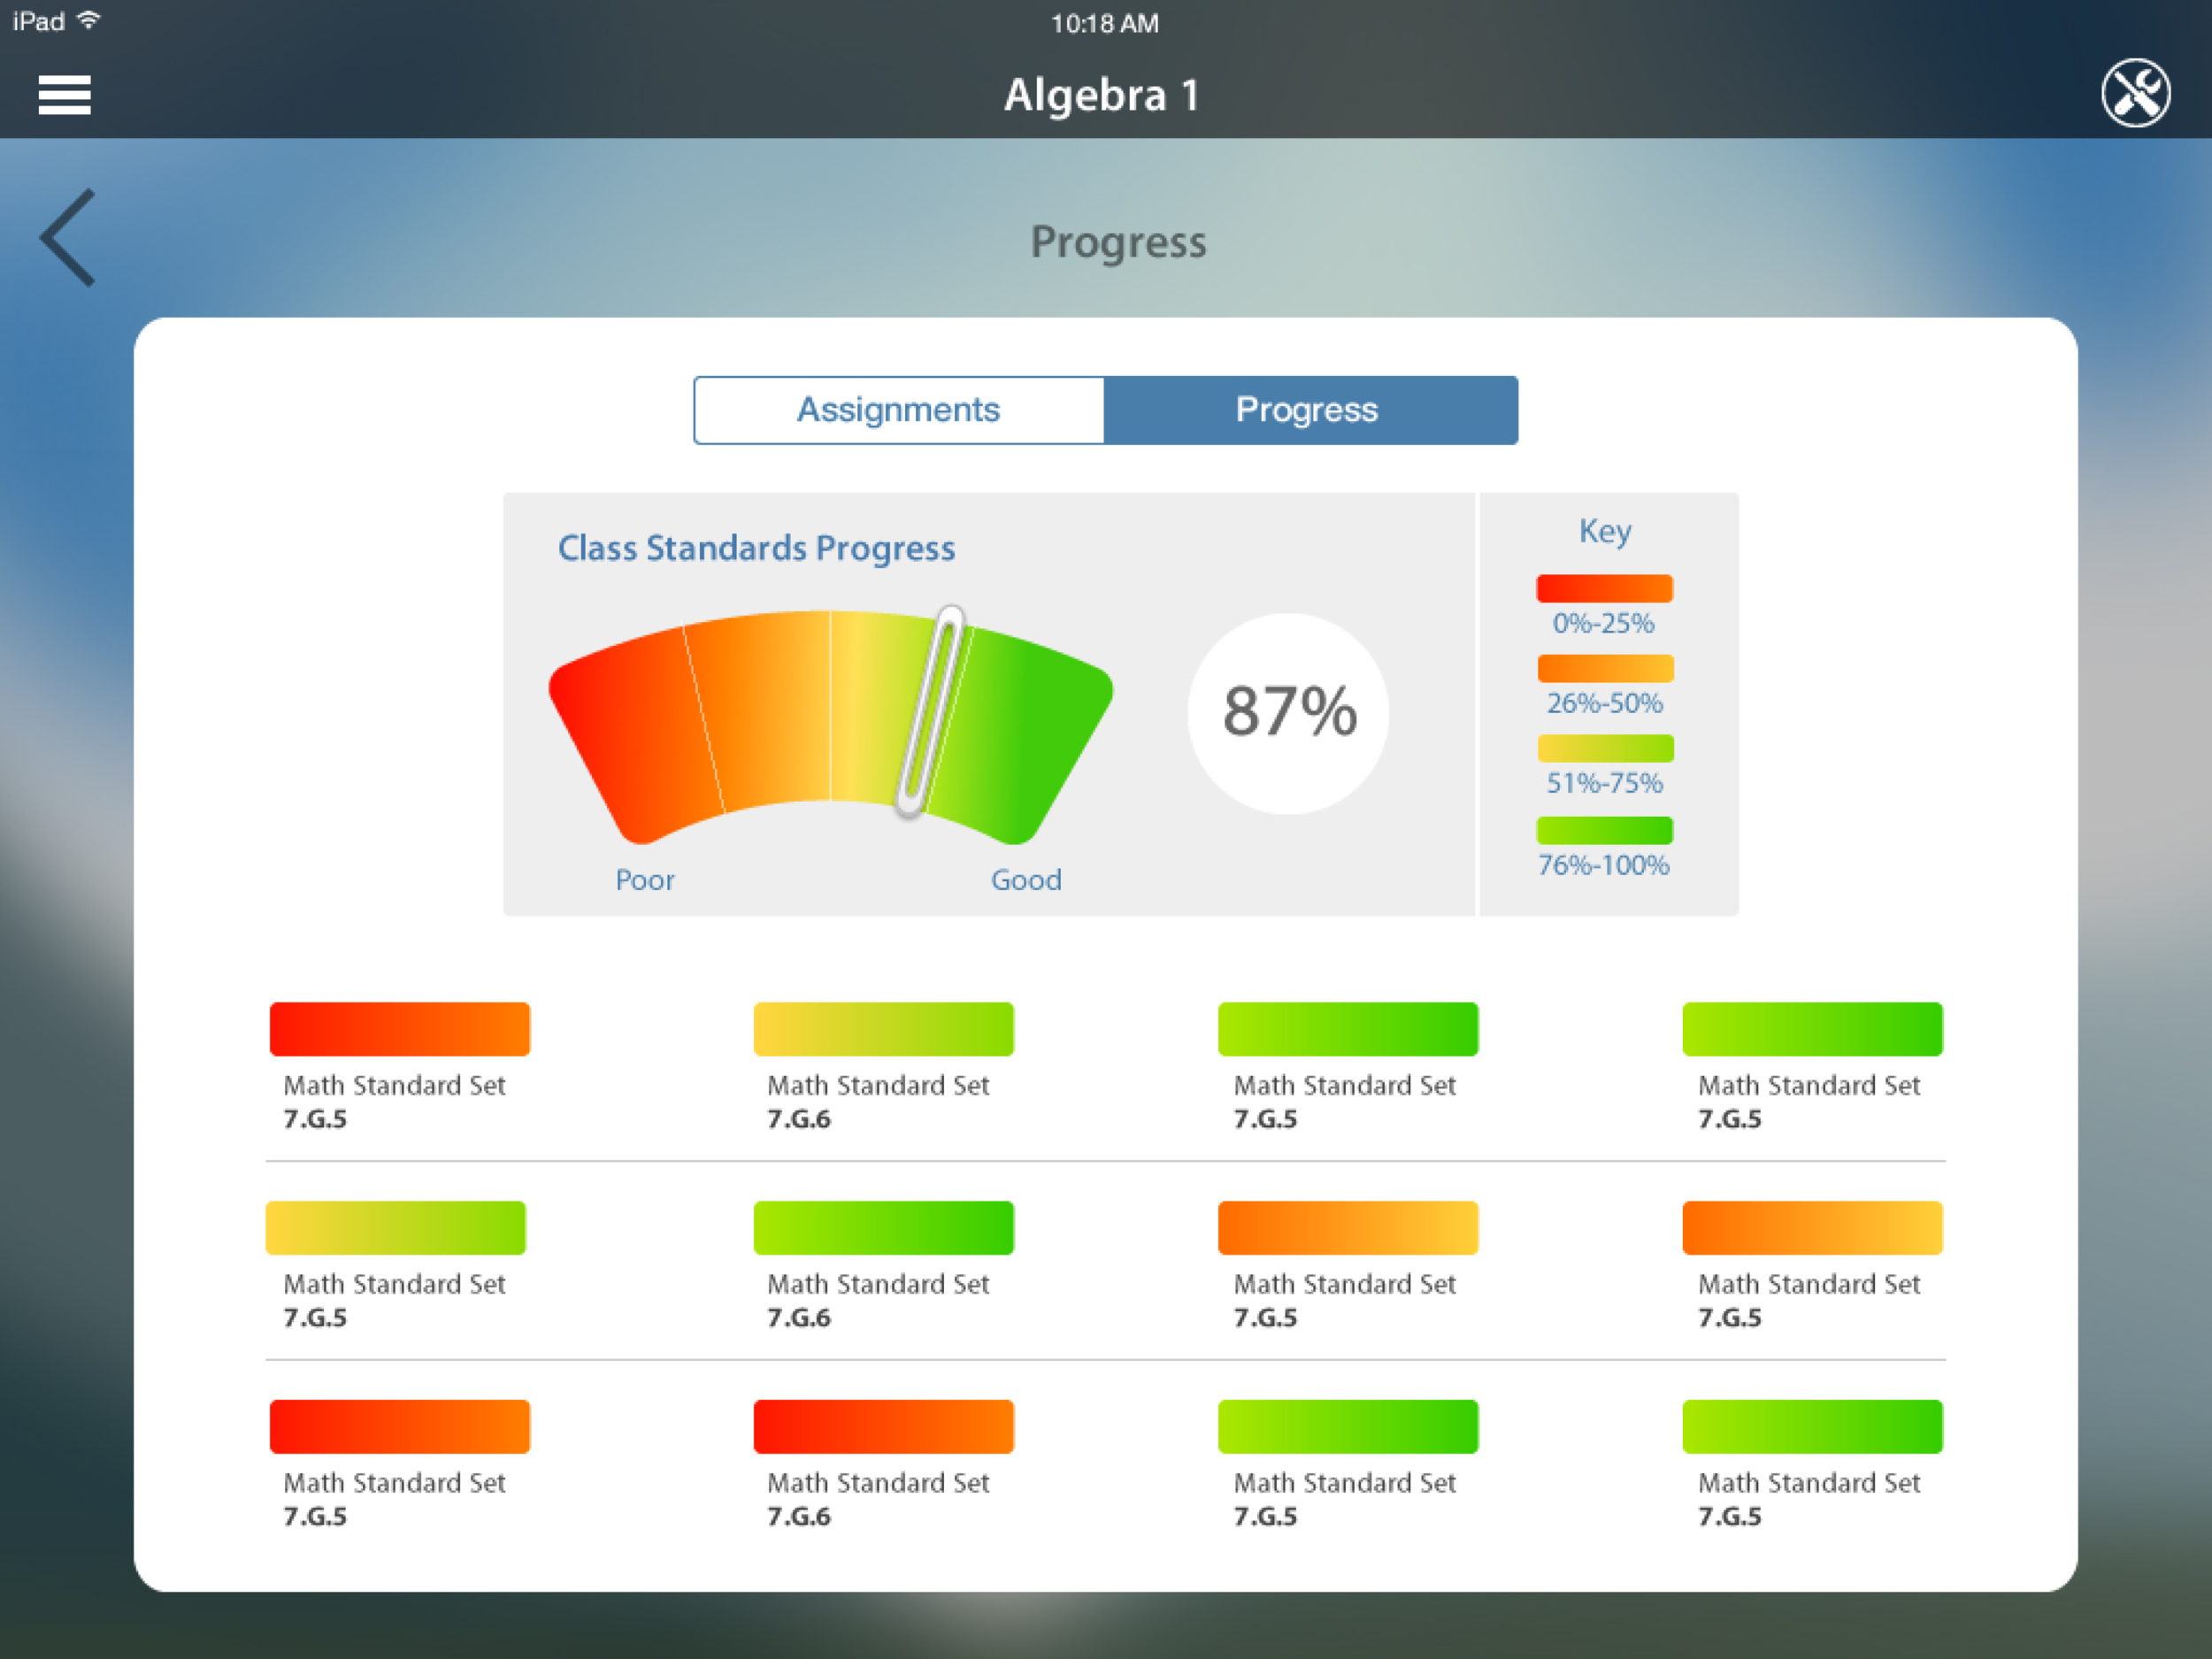Switch to the Assignments tab
This screenshot has width=2212, height=1659.
point(898,409)
